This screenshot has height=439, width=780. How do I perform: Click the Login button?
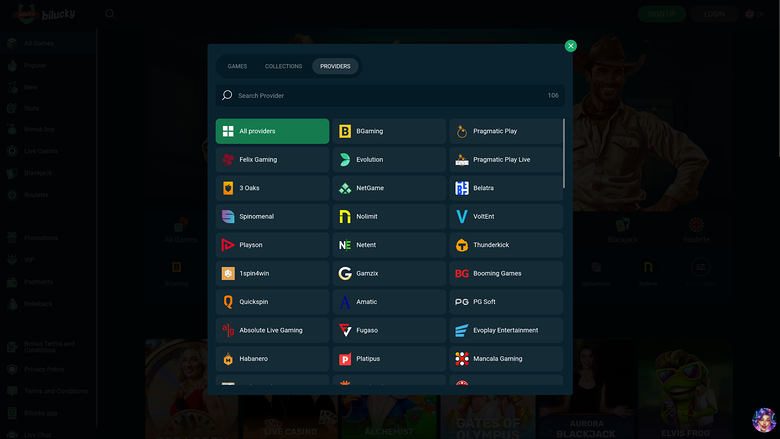714,14
